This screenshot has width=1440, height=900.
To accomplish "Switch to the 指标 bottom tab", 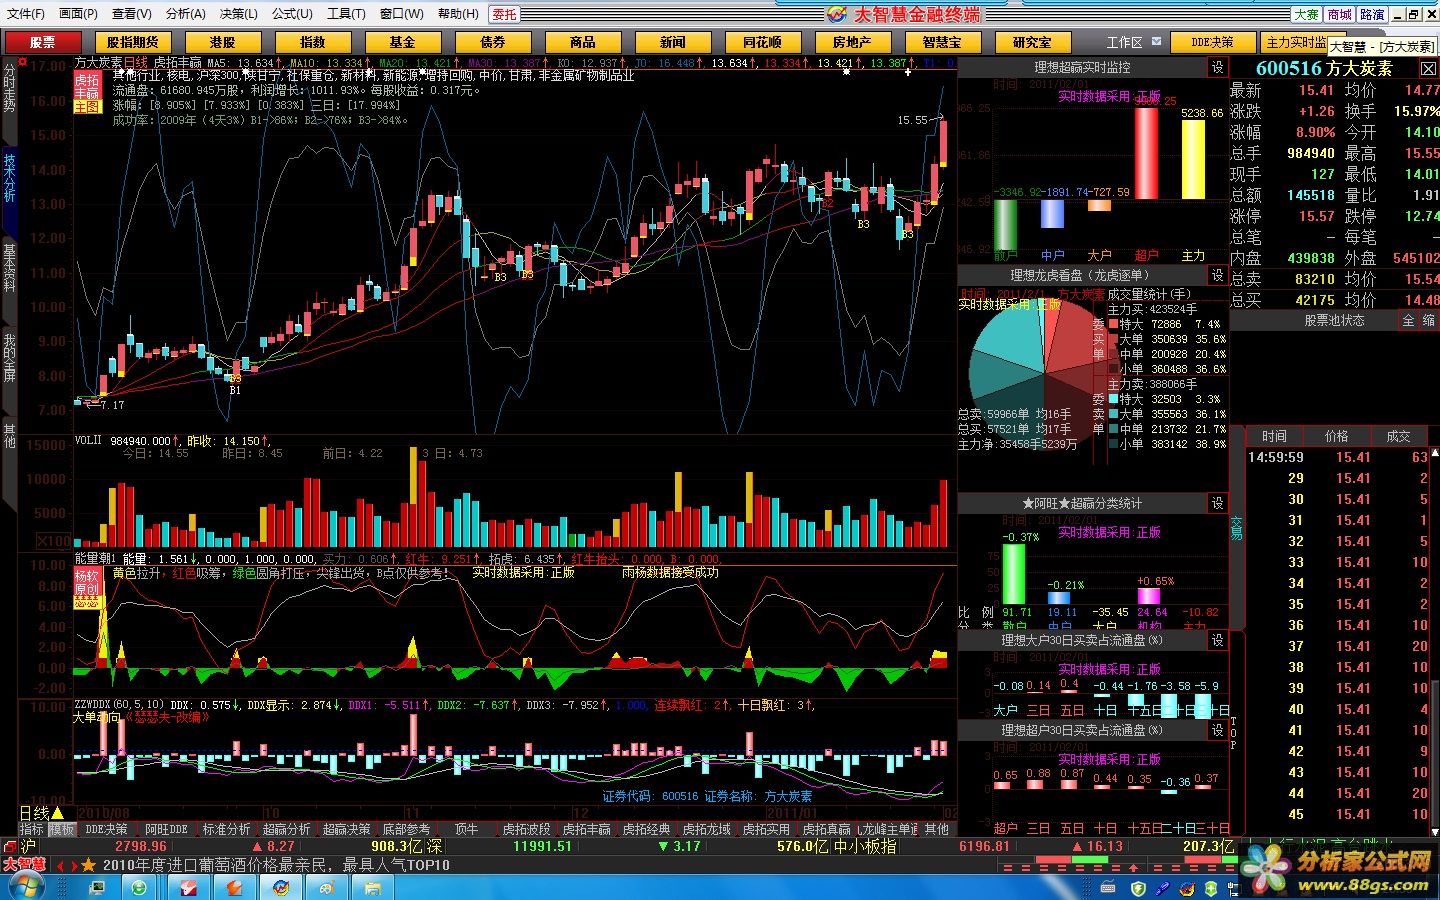I will pyautogui.click(x=31, y=829).
